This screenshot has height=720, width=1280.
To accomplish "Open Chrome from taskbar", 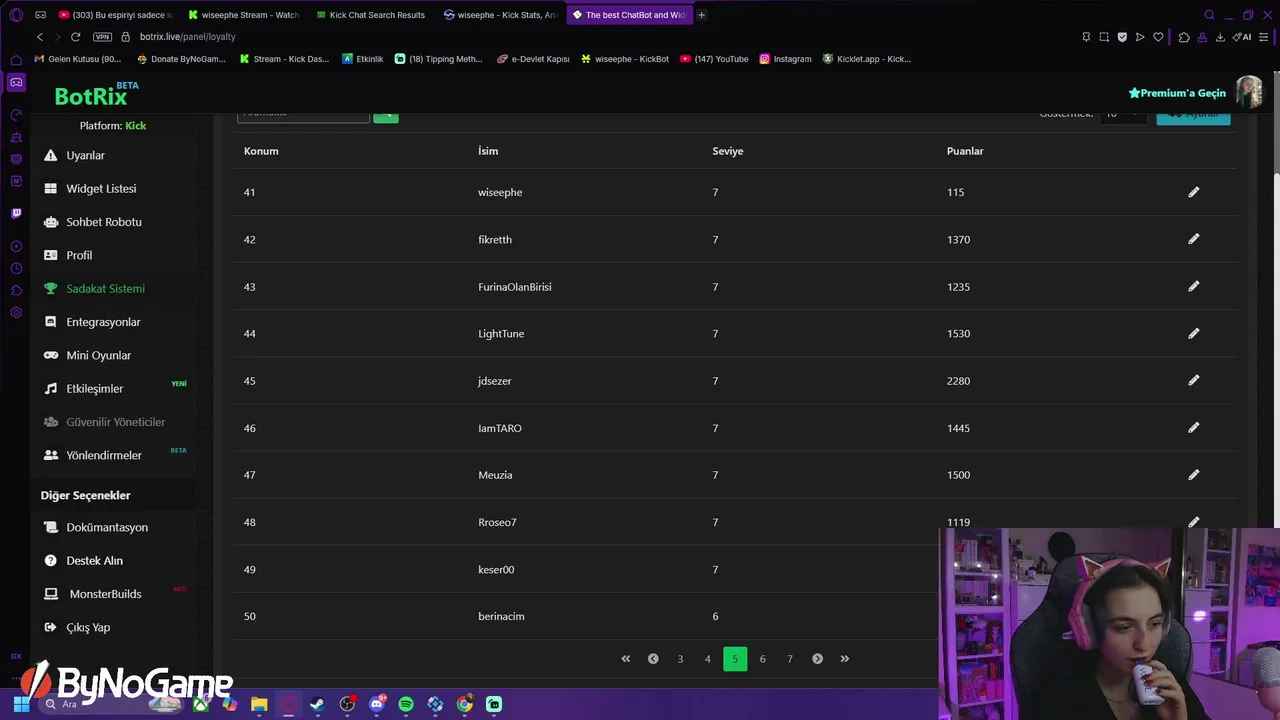I will 465,704.
